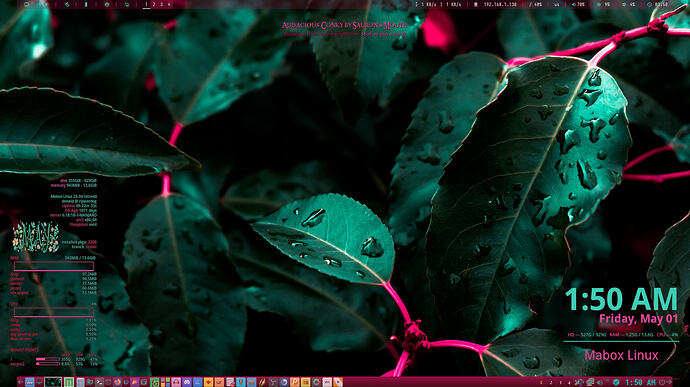Click the 70% volume indicator in the top bar
This screenshot has height=387, width=690.
[578, 4]
